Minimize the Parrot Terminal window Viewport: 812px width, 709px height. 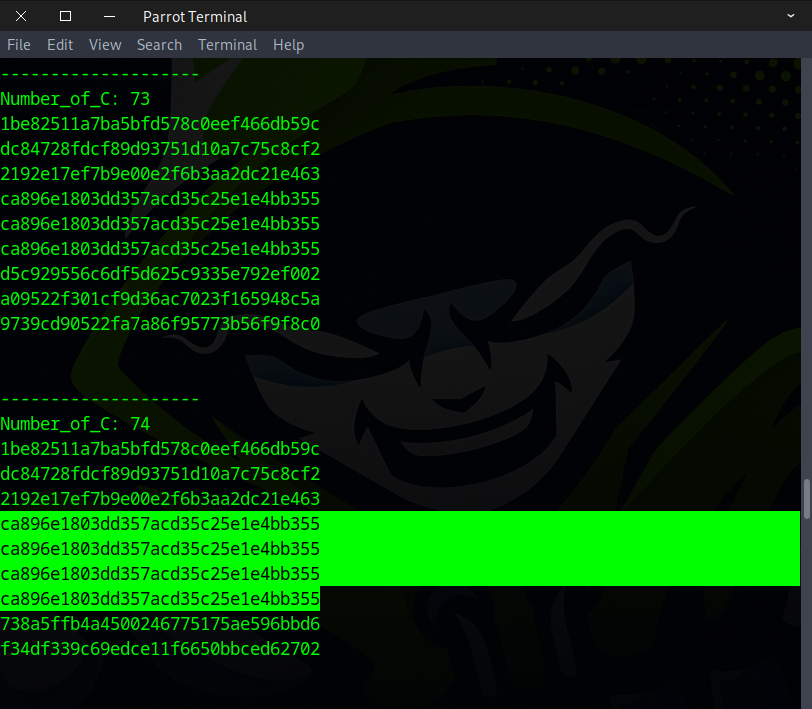pos(109,16)
